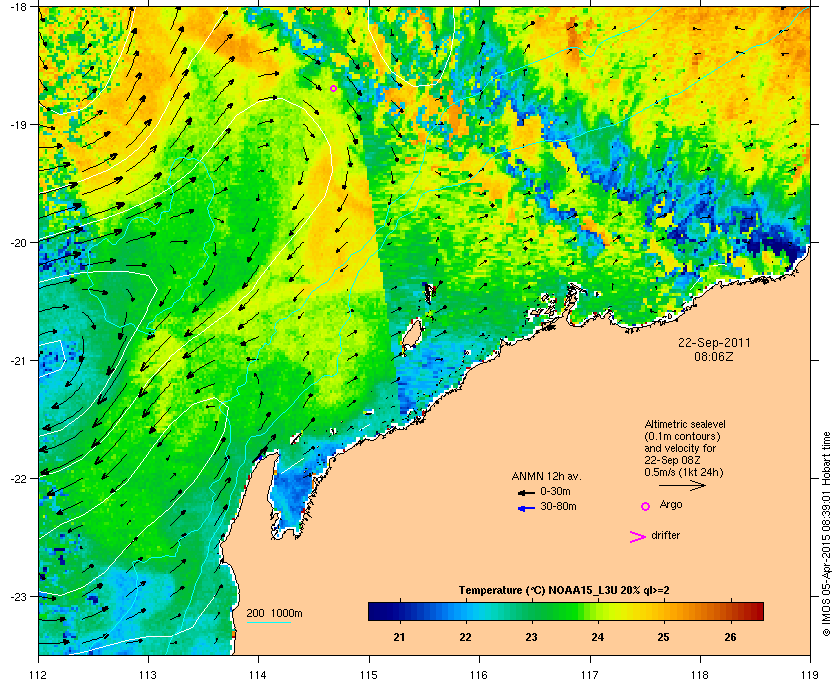Viewport: 840px width, 680px height.
Task: Click the cyan 200 1000m isobath legend line
Action: click(268, 623)
